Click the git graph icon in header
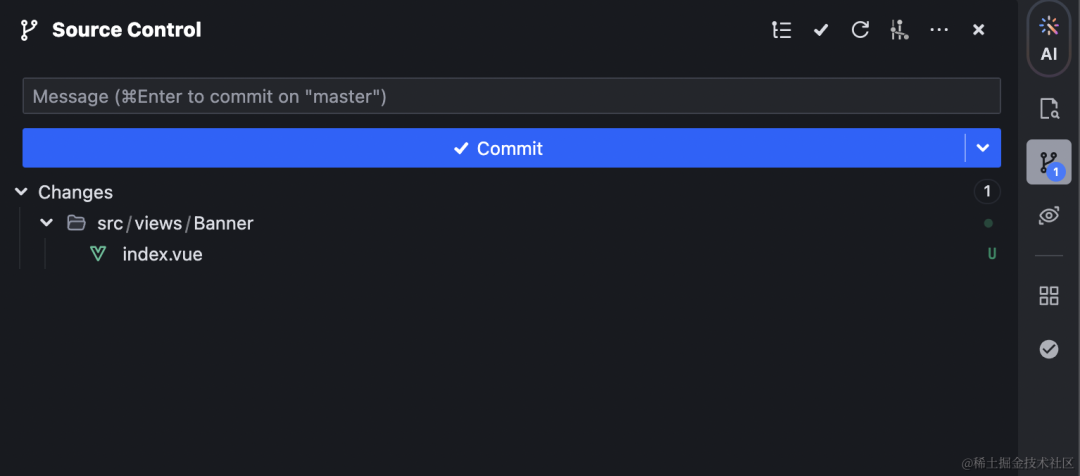 [899, 30]
